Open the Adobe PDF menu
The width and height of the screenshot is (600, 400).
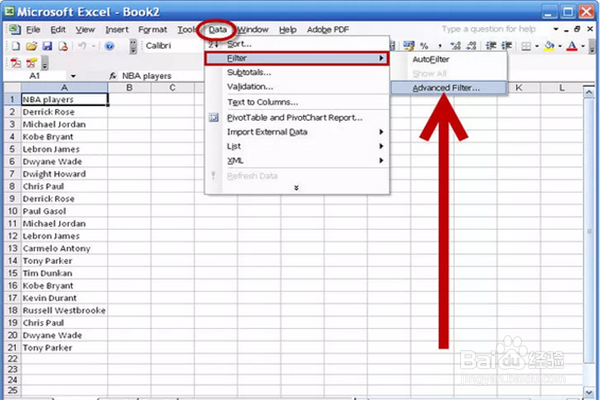click(328, 29)
